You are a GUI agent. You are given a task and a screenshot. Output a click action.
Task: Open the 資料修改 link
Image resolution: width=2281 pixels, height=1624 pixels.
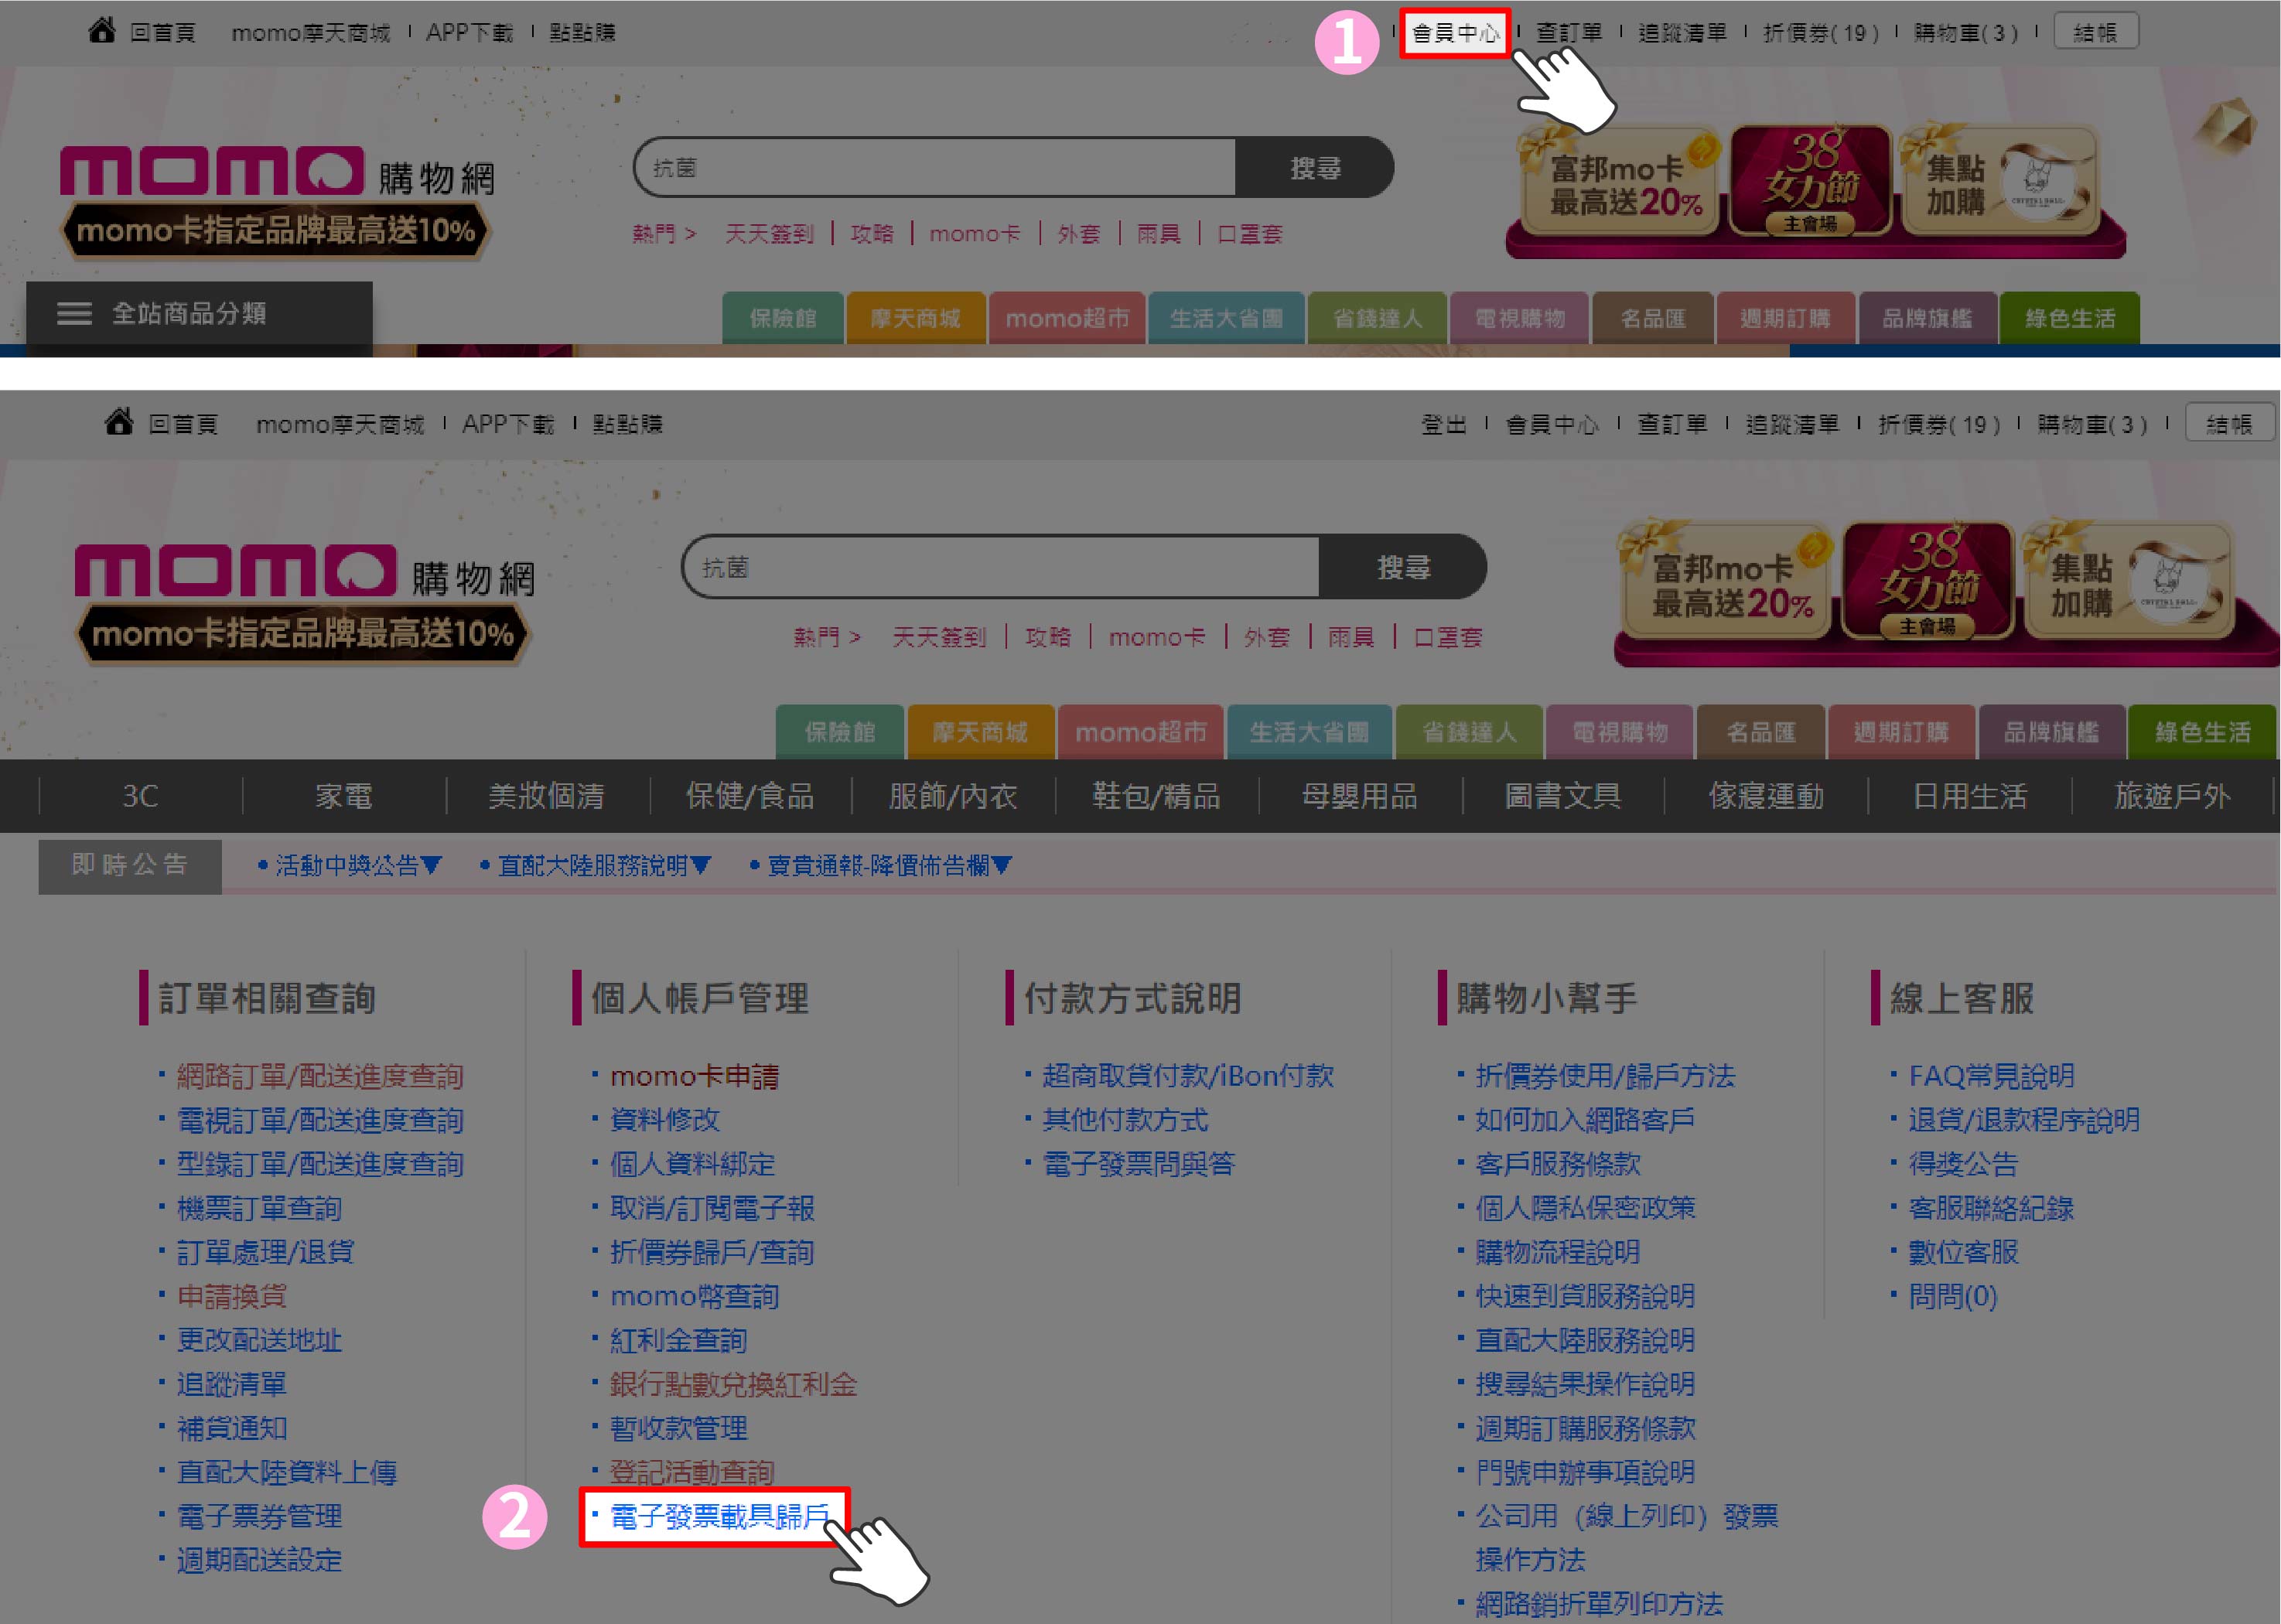click(664, 1120)
